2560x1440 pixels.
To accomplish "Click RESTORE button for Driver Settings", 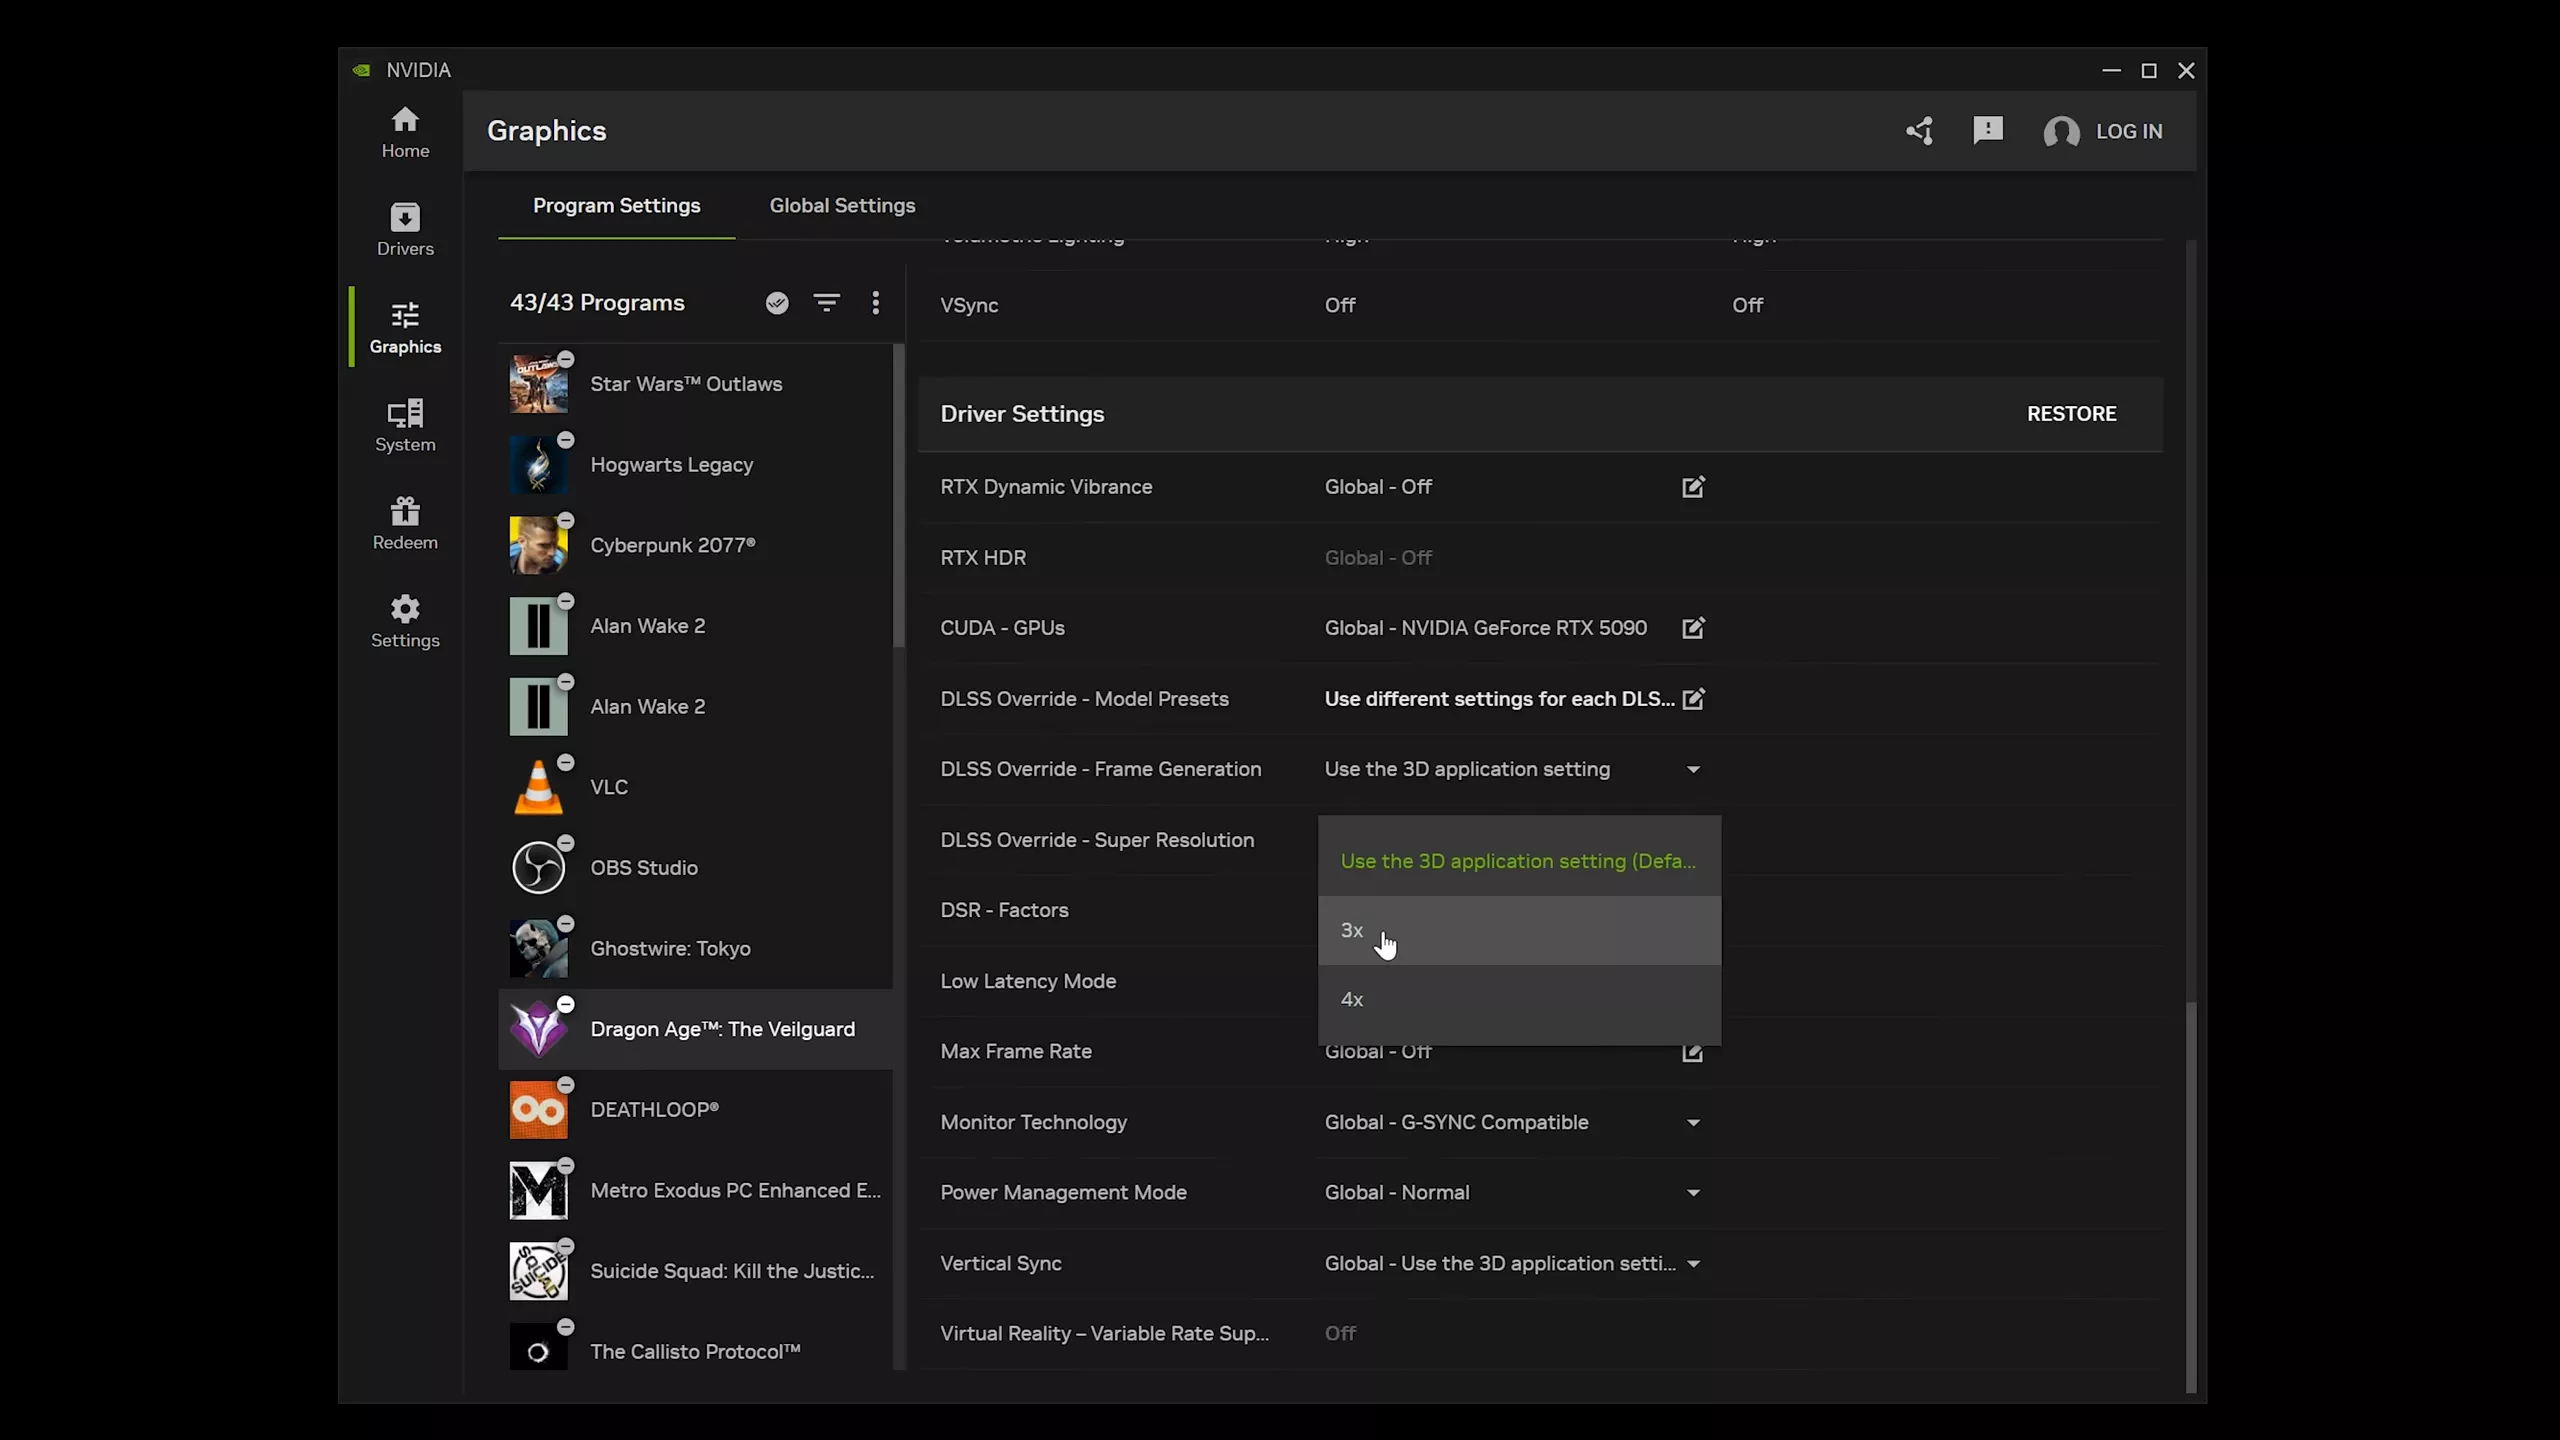I will click(x=2071, y=413).
